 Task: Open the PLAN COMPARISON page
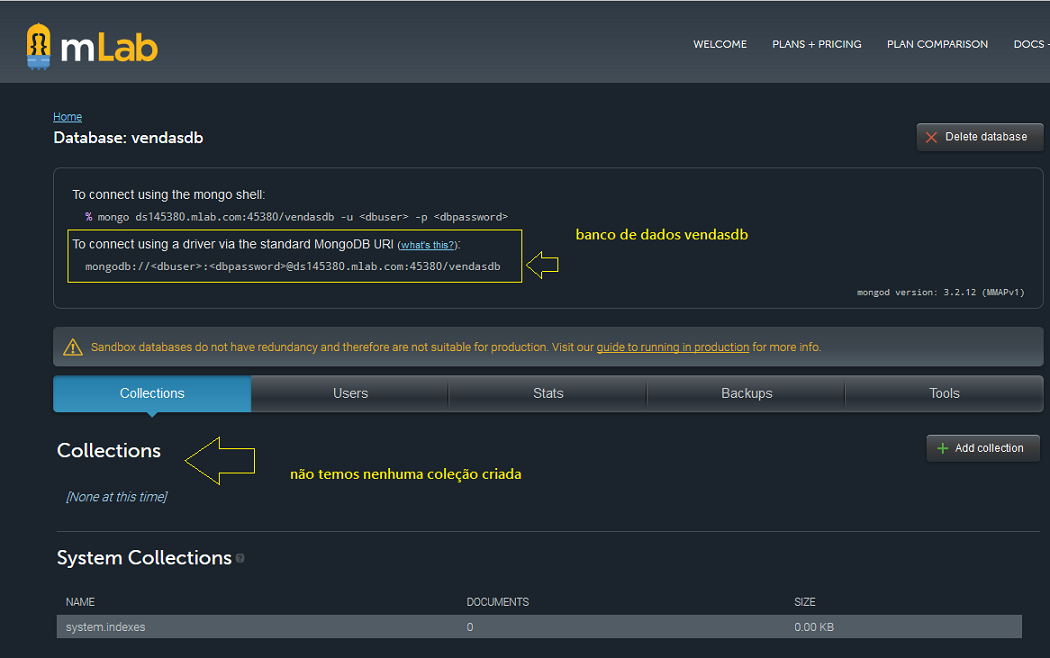[937, 44]
